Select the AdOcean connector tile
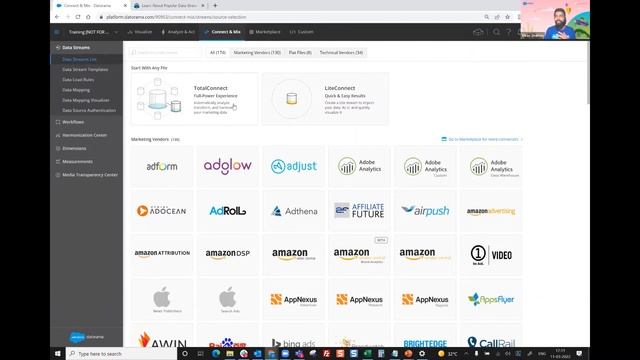Image resolution: width=640 pixels, height=360 pixels. tap(162, 211)
